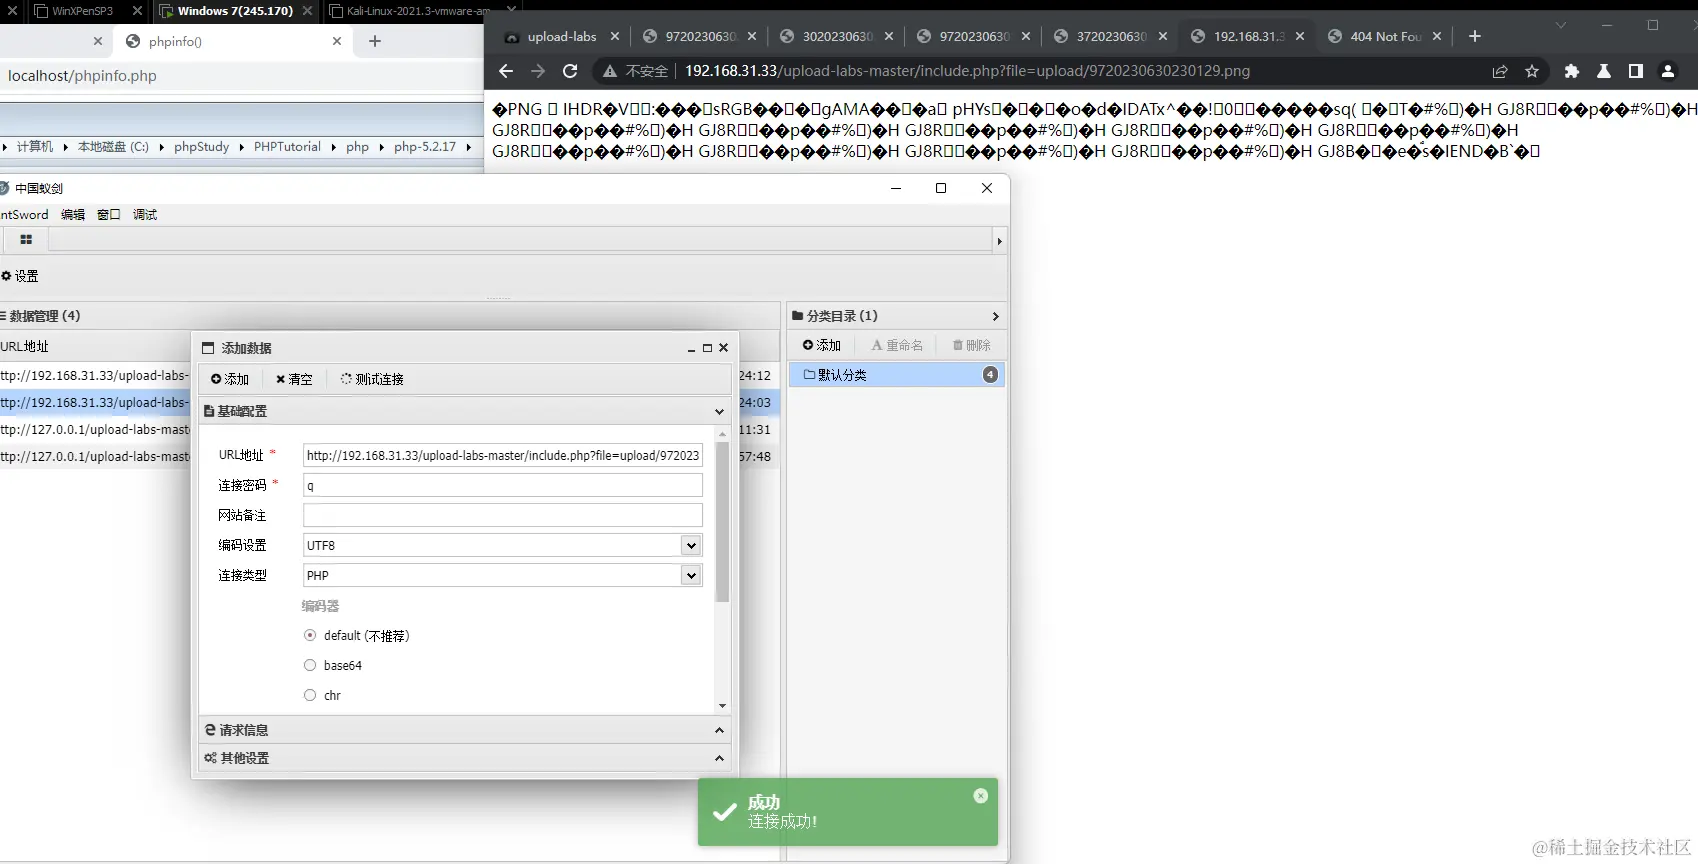Switch to the 3720230630 browser tab

[x=1111, y=36]
